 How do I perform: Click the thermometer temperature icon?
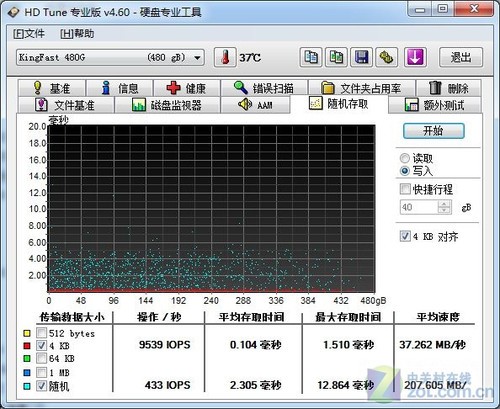tap(225, 57)
